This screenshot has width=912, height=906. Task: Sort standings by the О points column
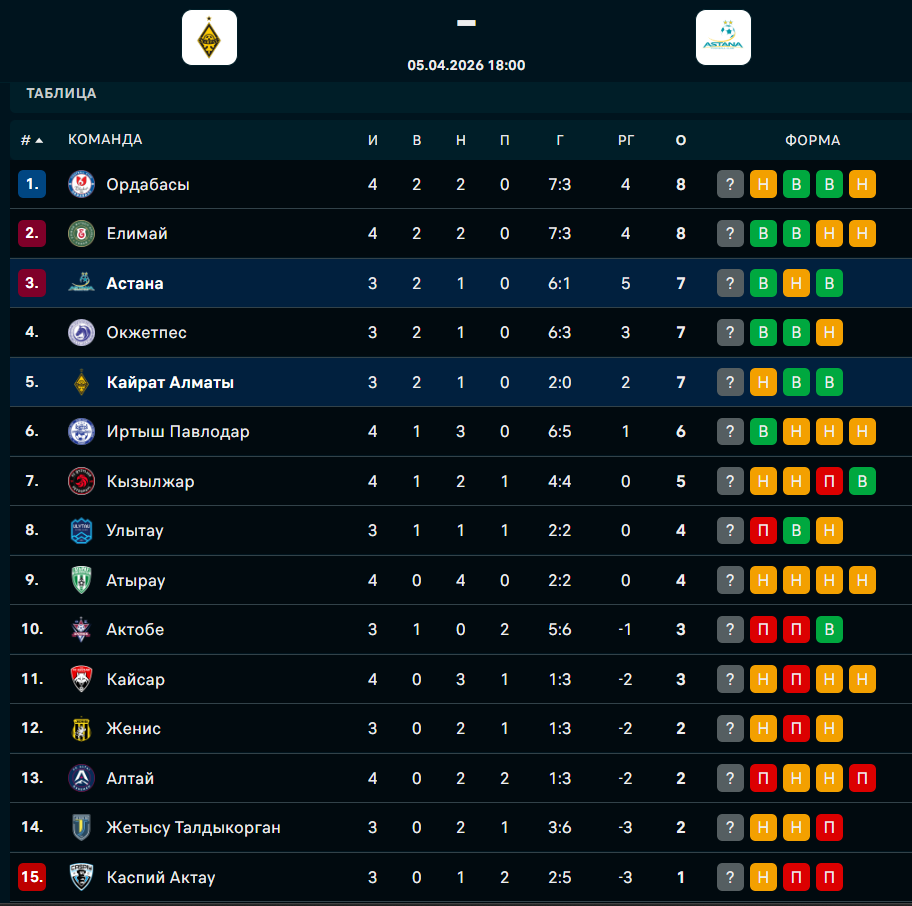681,140
